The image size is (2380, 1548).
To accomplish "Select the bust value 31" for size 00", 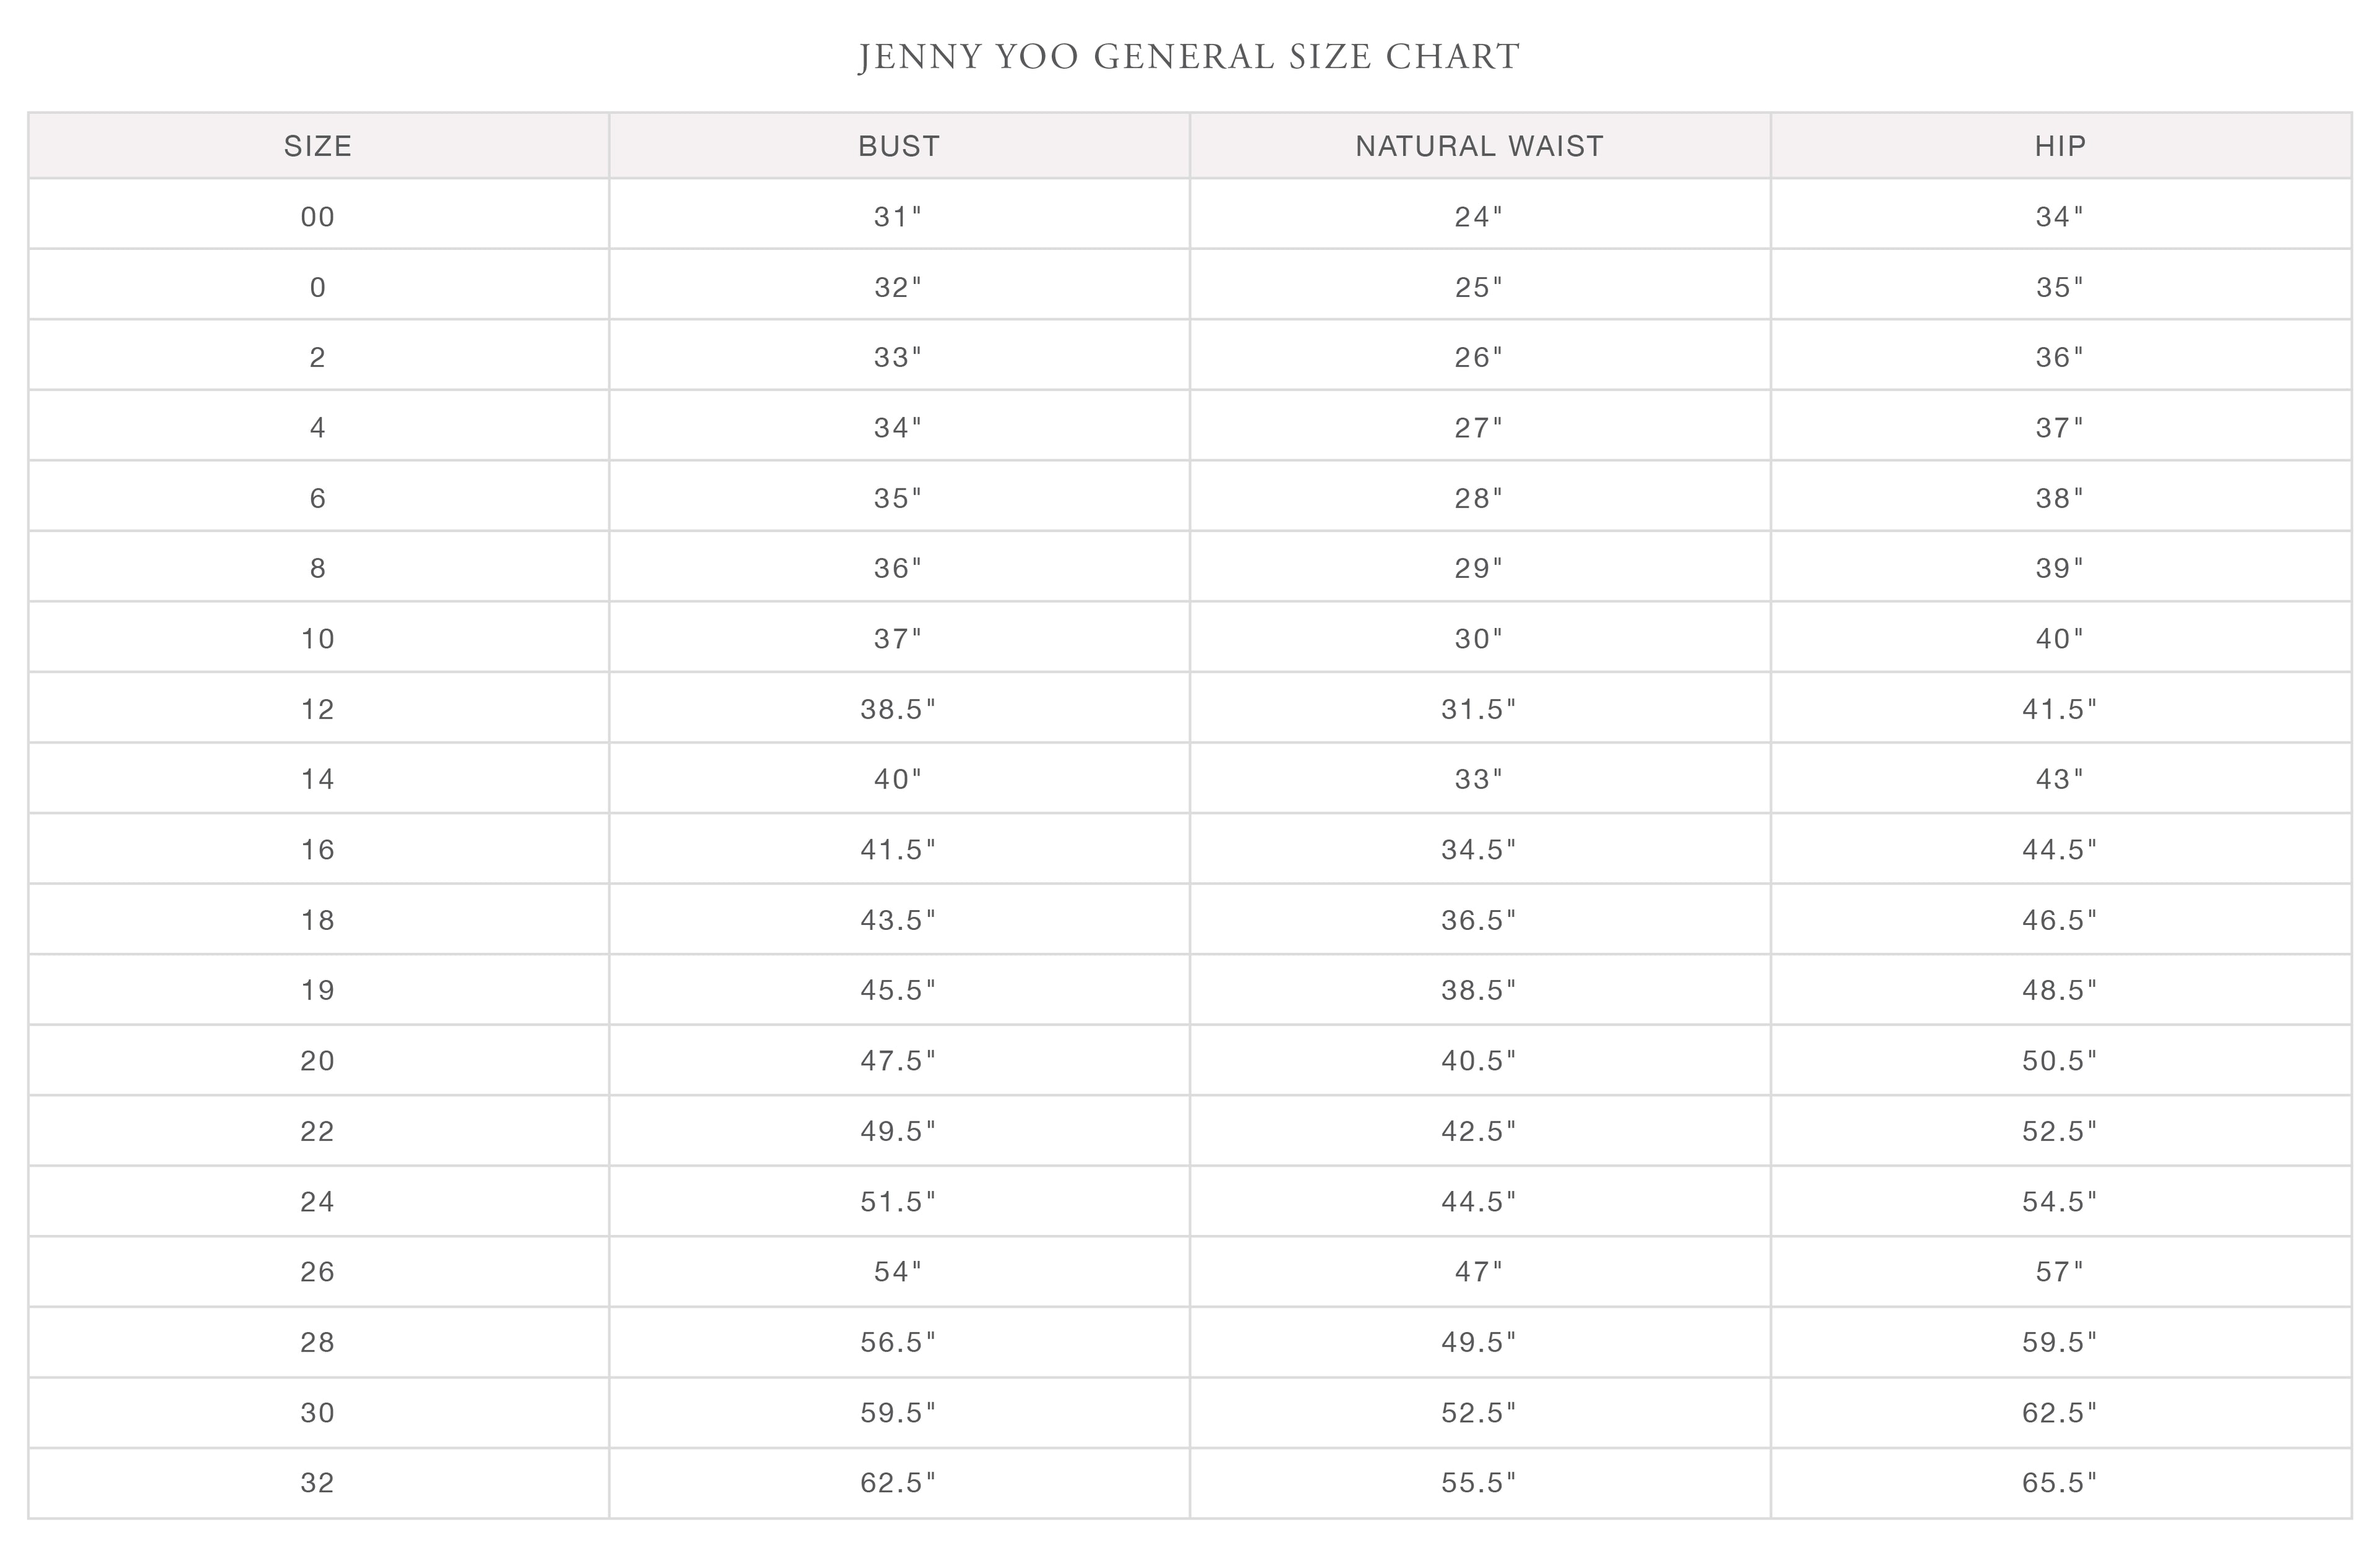I will 899,217.
